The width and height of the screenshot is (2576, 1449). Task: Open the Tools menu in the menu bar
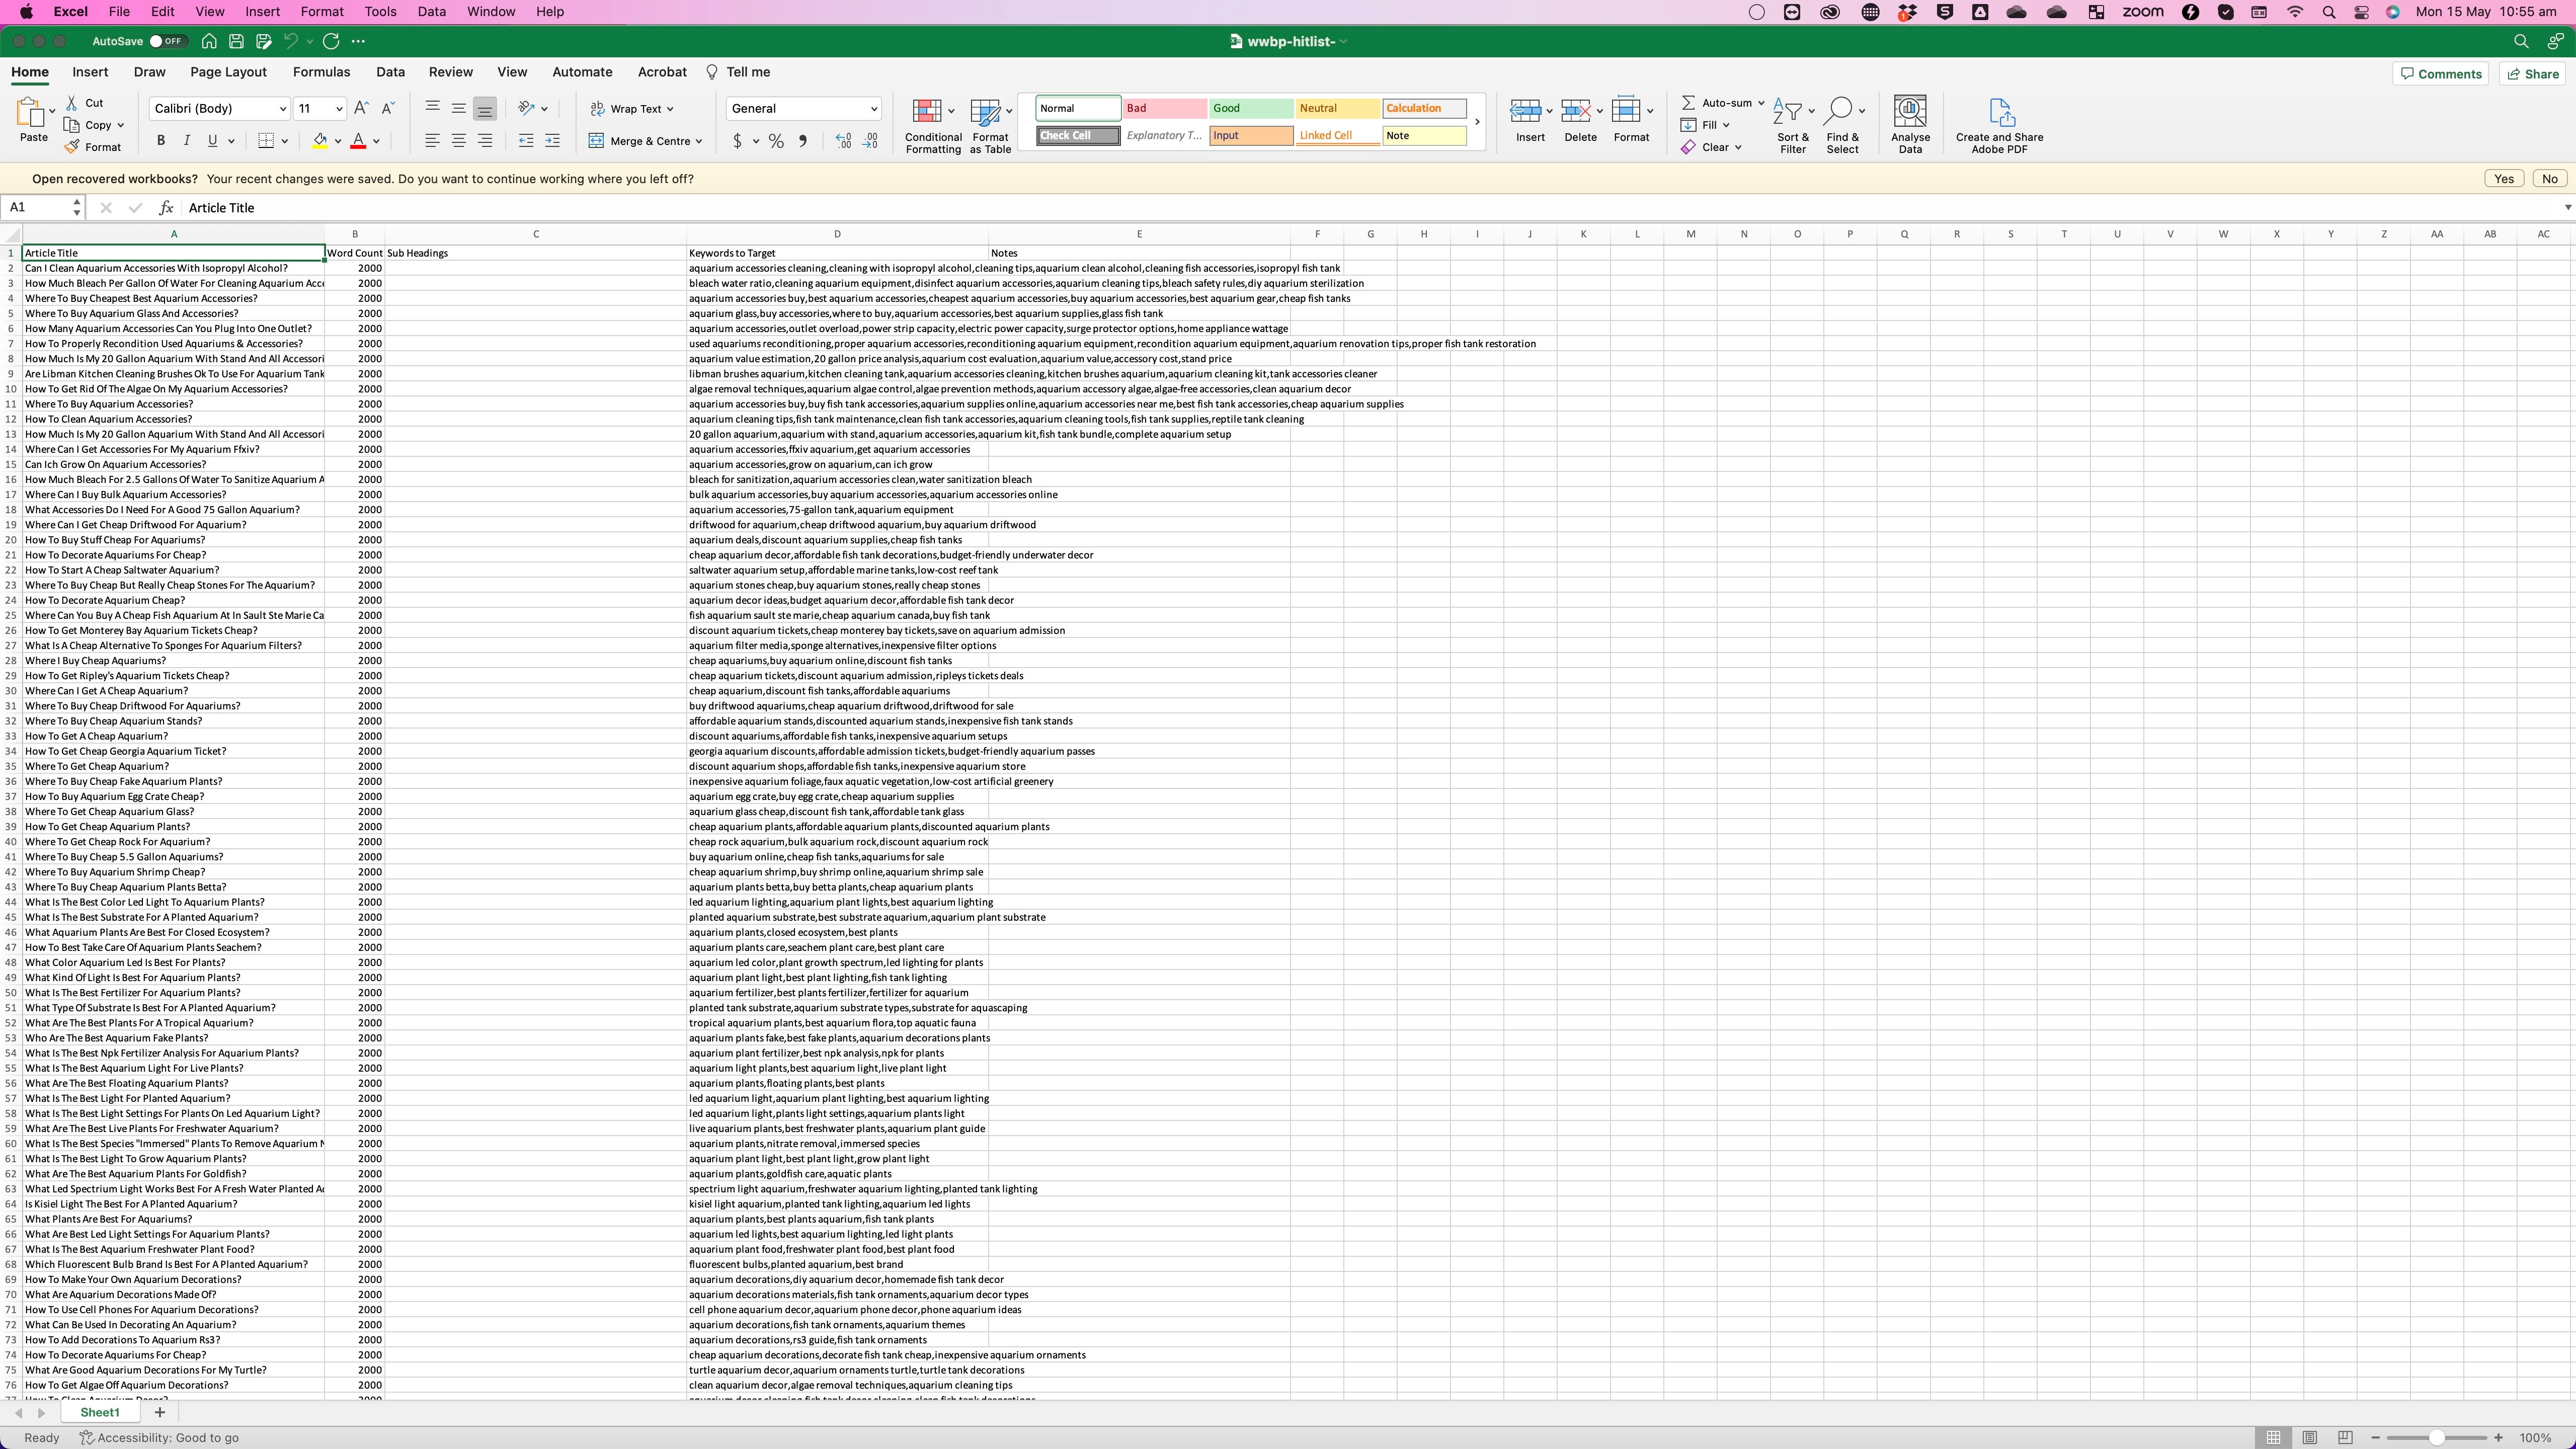point(380,12)
